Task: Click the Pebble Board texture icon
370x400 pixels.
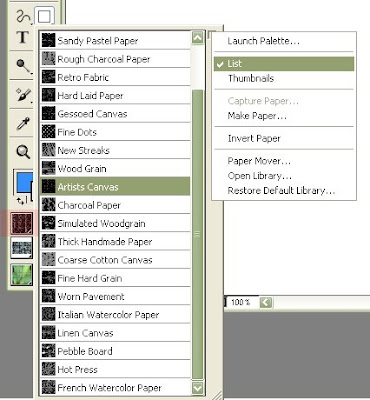Action: pos(48,351)
